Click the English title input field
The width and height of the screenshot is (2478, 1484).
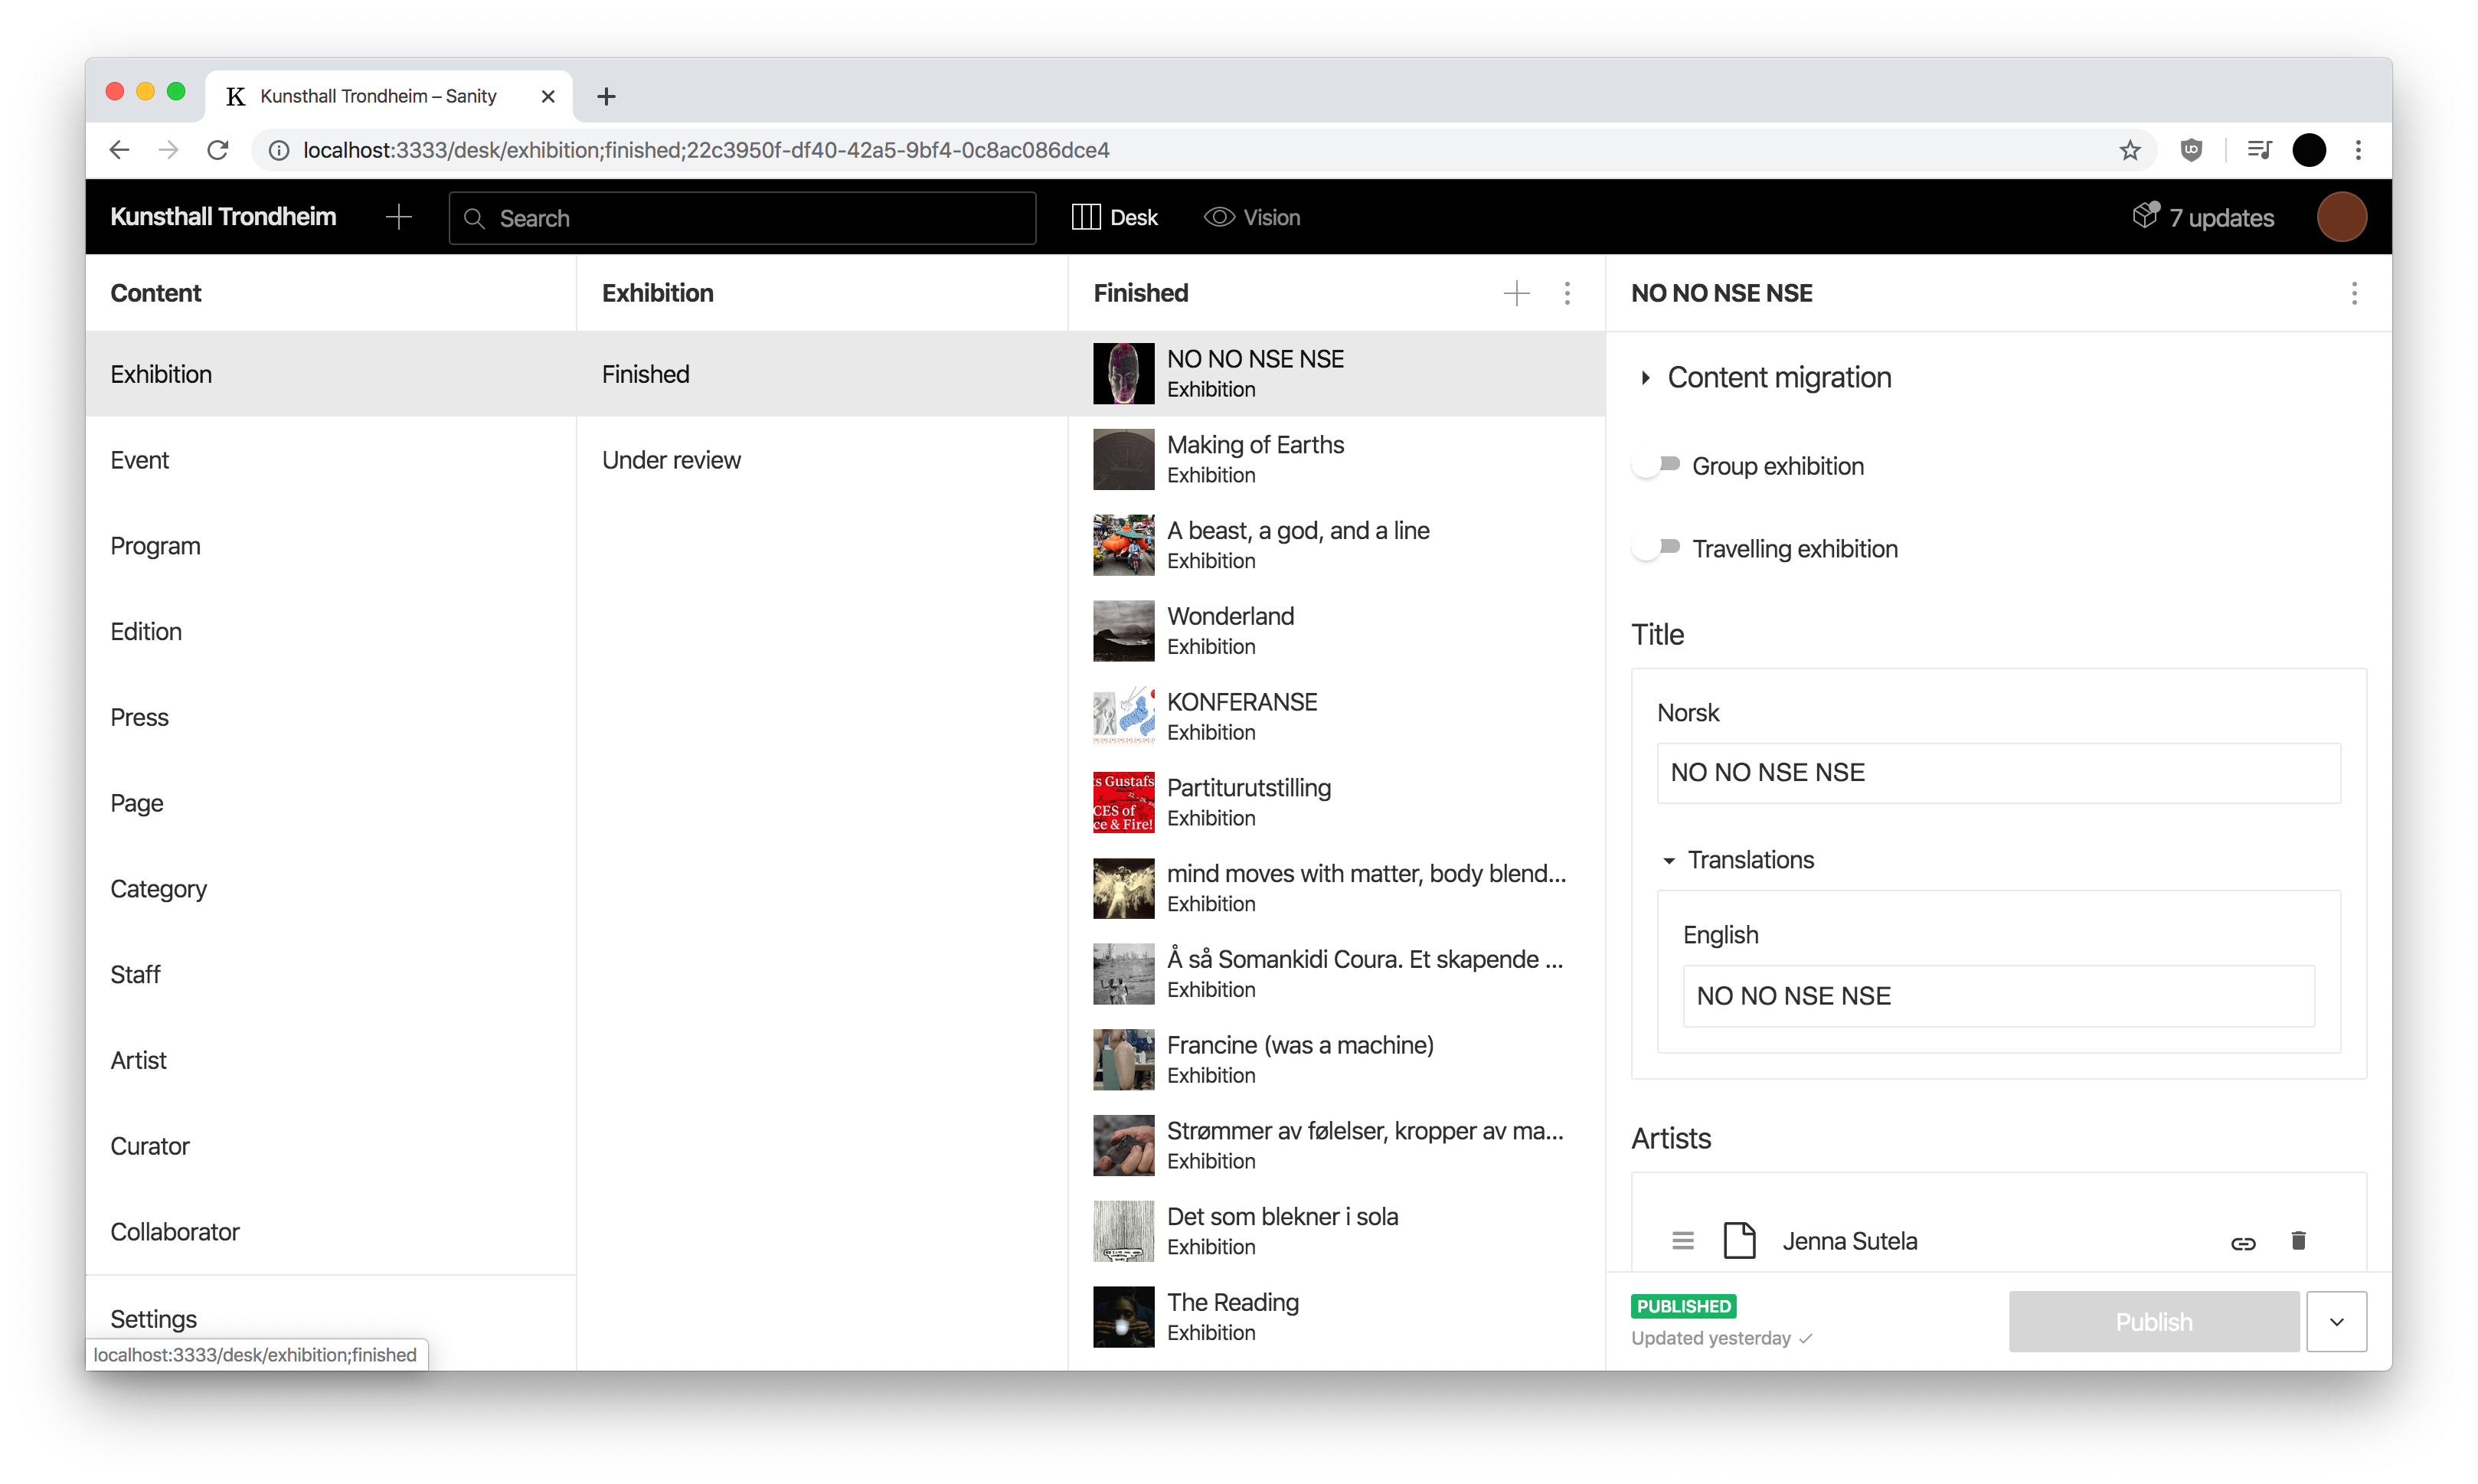coord(1997,996)
